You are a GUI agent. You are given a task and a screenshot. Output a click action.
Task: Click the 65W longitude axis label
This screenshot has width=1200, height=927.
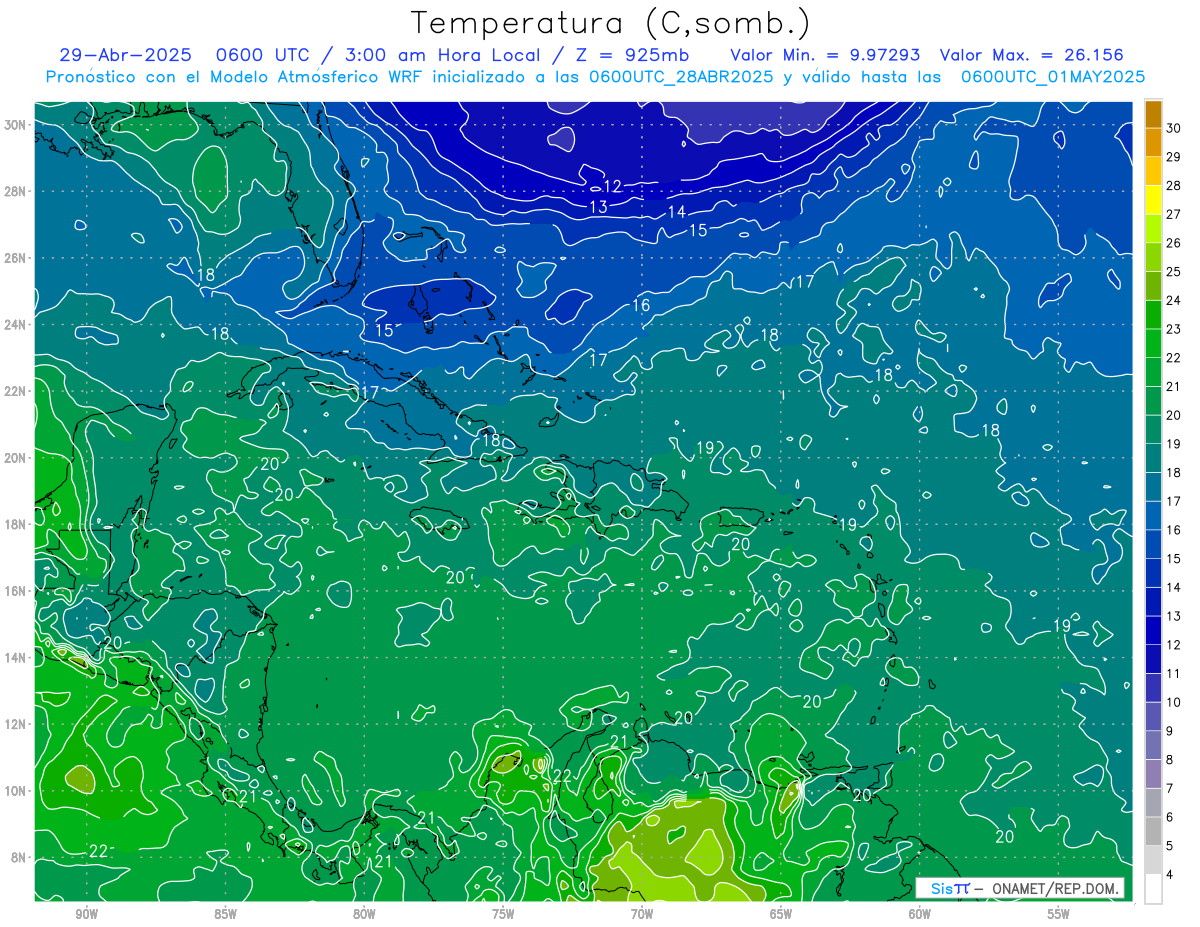781,914
